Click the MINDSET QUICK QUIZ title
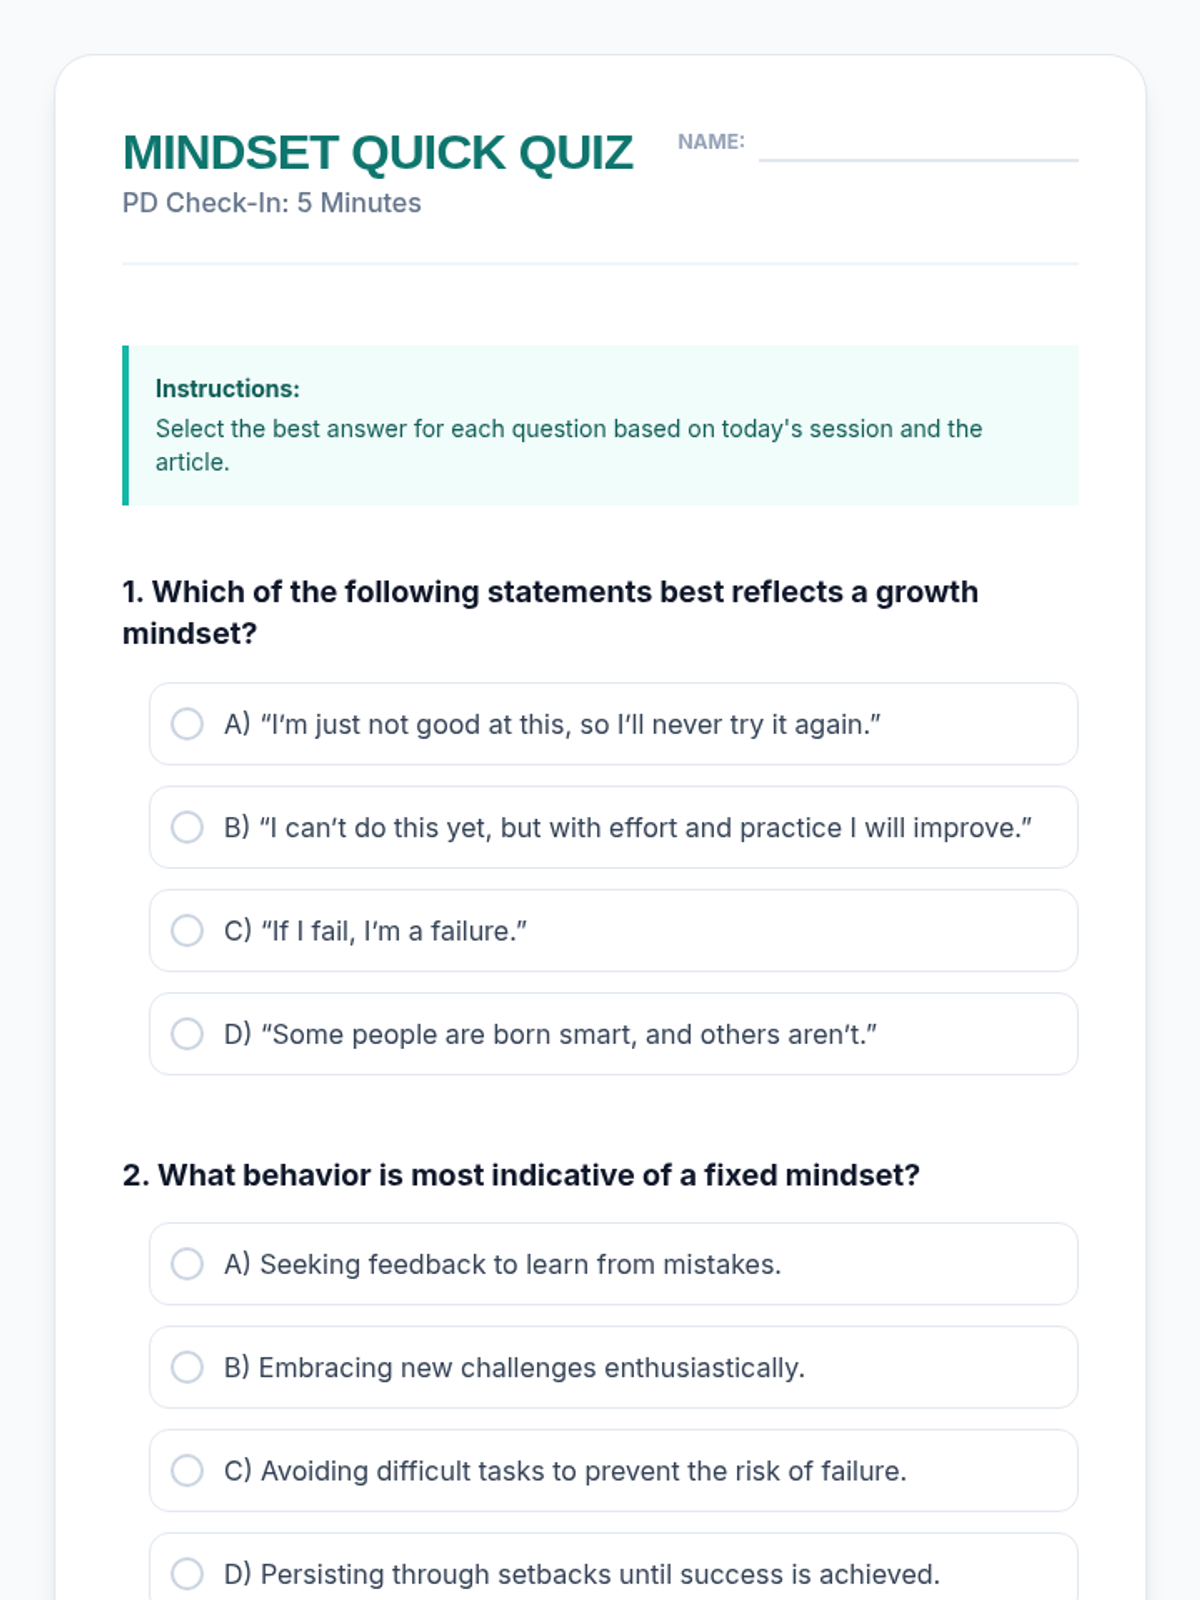Viewport: 1200px width, 1600px height. tap(377, 153)
